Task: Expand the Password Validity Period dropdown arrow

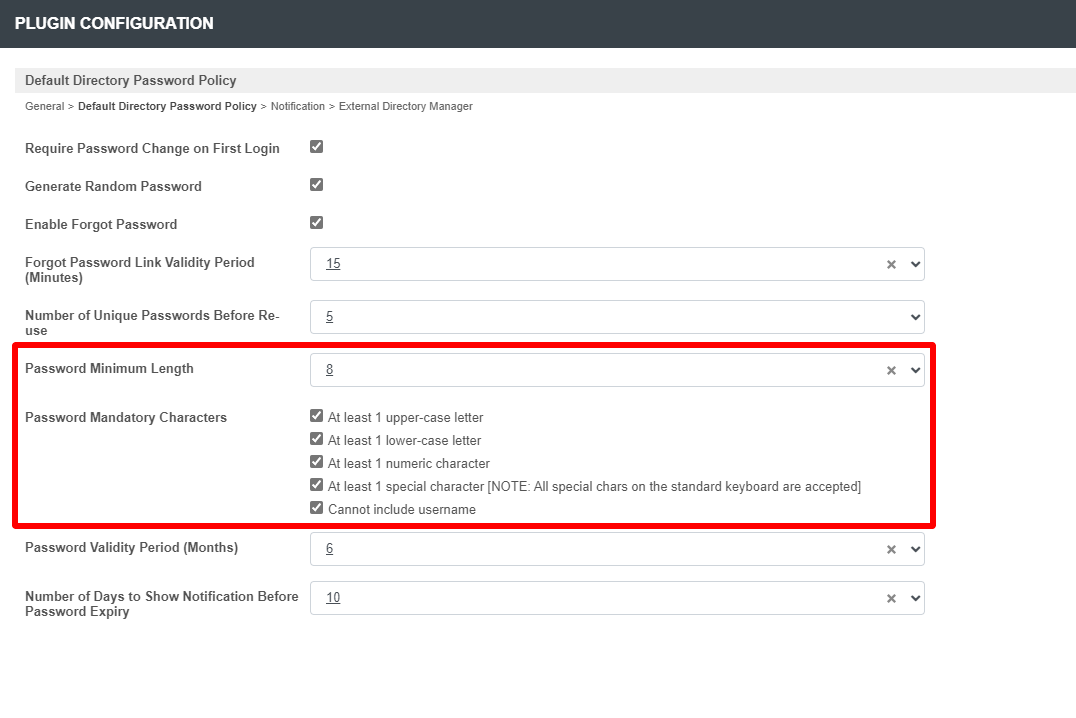Action: [914, 550]
